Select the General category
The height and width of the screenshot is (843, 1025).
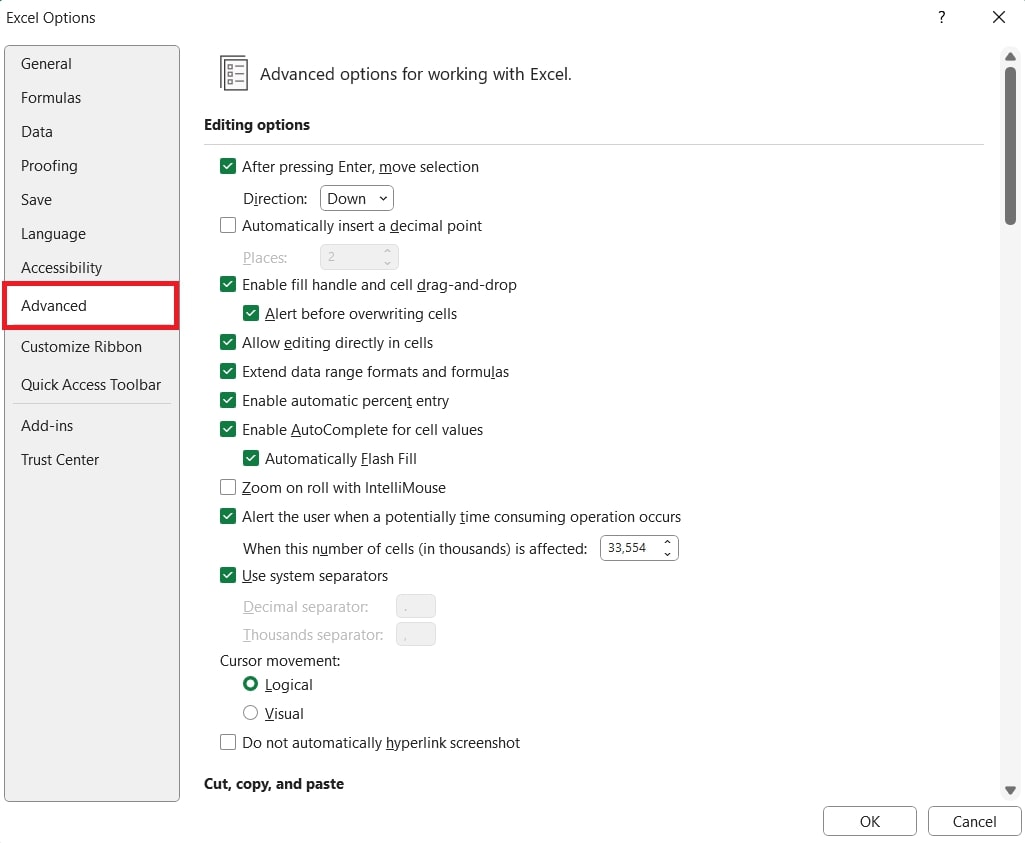pyautogui.click(x=92, y=64)
